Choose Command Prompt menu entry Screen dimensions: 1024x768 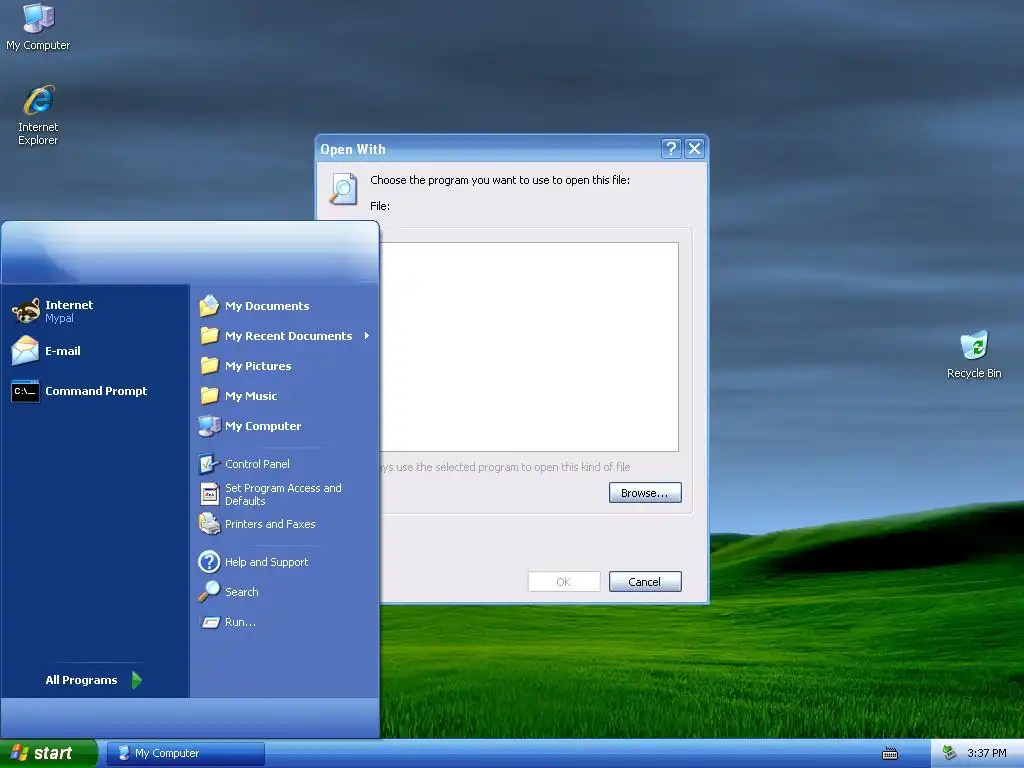pyautogui.click(x=95, y=391)
